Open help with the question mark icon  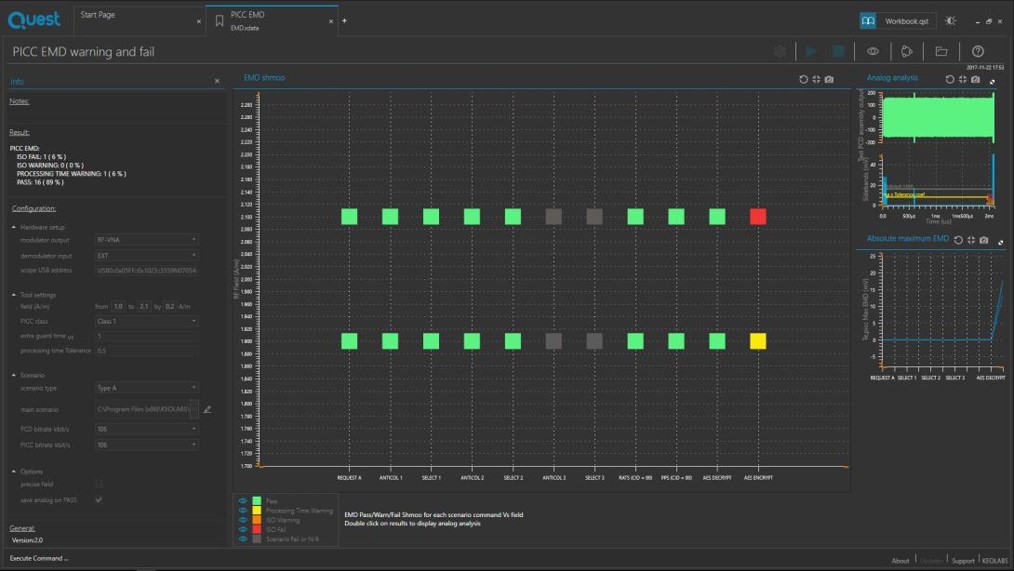click(x=978, y=51)
